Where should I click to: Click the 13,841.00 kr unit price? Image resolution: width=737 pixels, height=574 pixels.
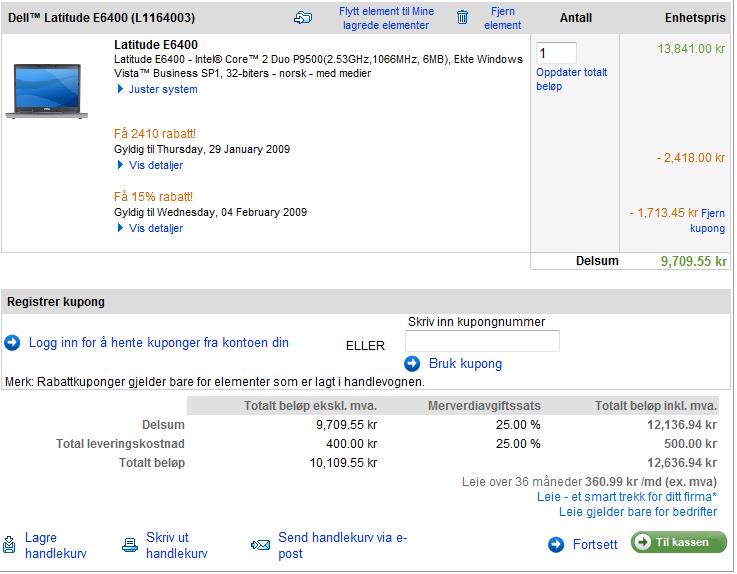[691, 49]
